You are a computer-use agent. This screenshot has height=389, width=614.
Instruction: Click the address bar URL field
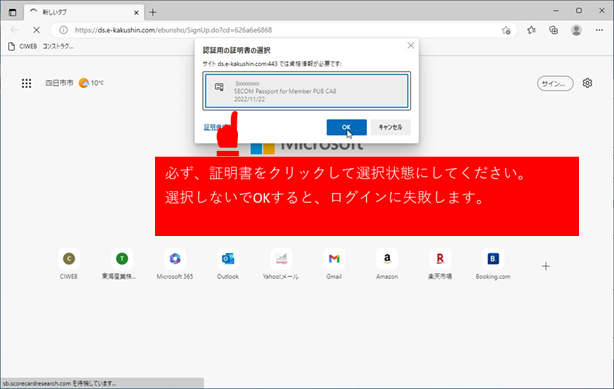click(x=284, y=30)
